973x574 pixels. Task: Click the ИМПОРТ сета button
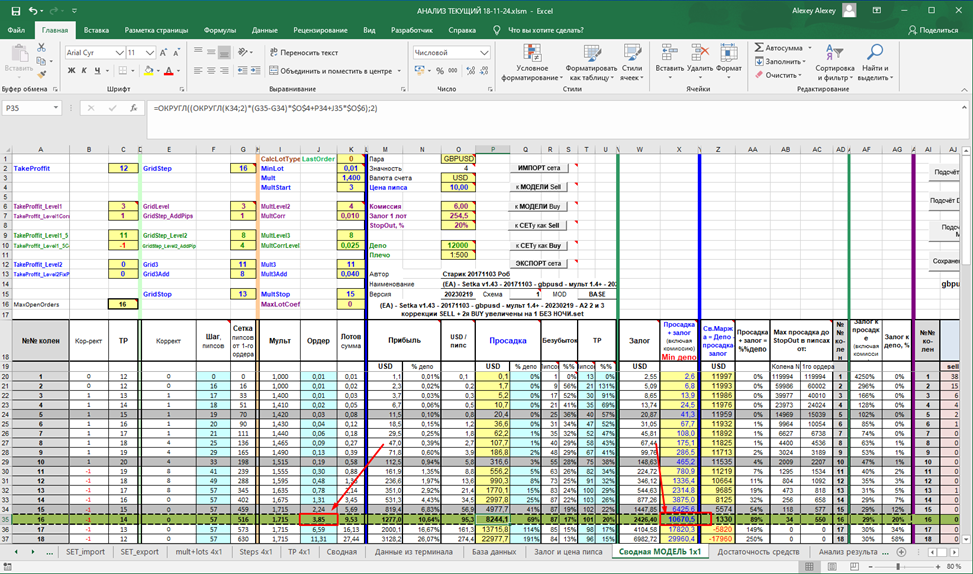click(539, 168)
